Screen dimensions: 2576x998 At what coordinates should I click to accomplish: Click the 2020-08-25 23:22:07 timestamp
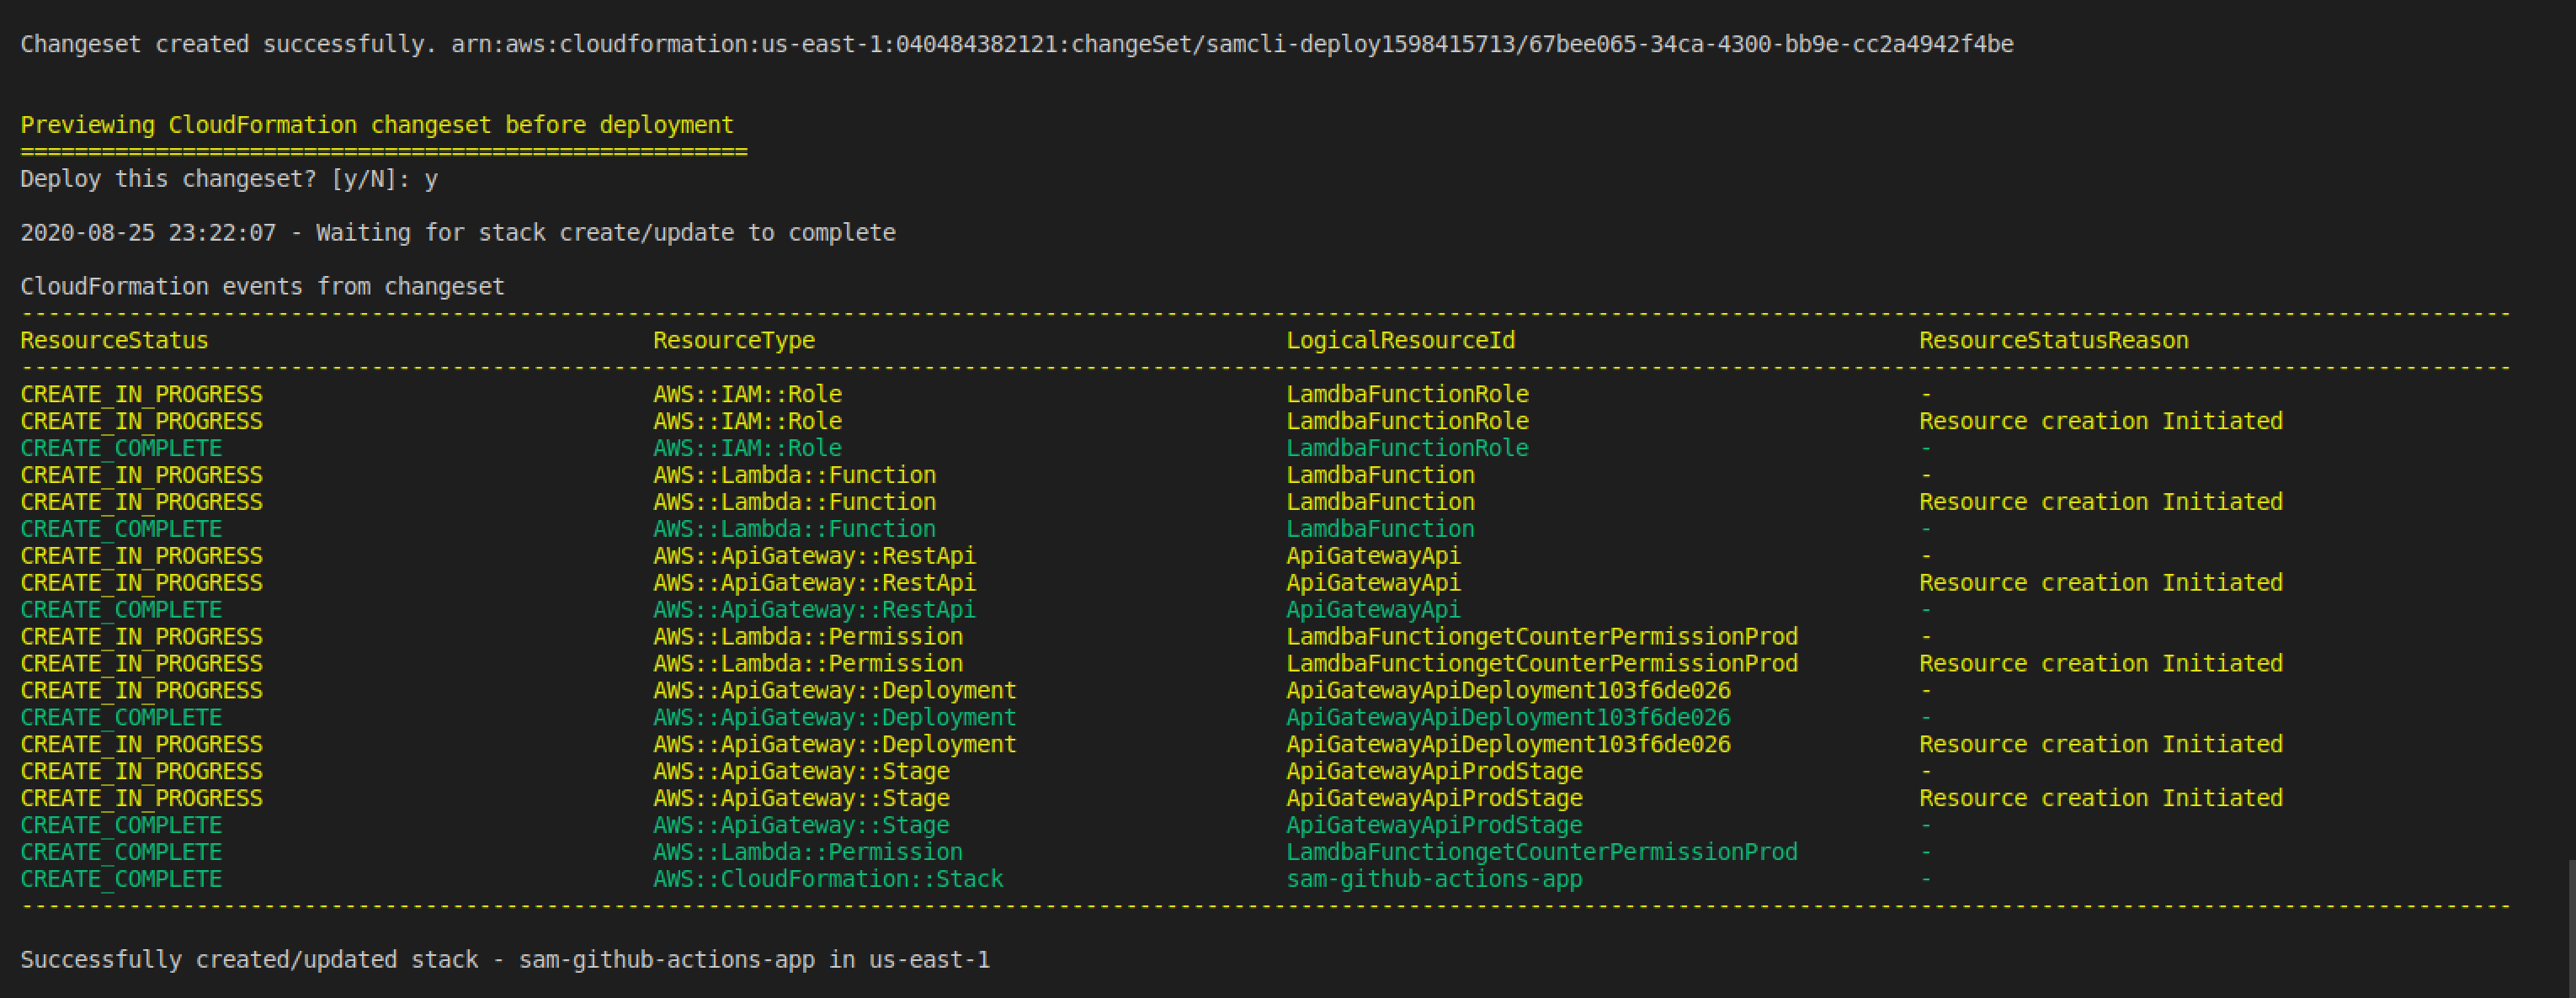148,233
